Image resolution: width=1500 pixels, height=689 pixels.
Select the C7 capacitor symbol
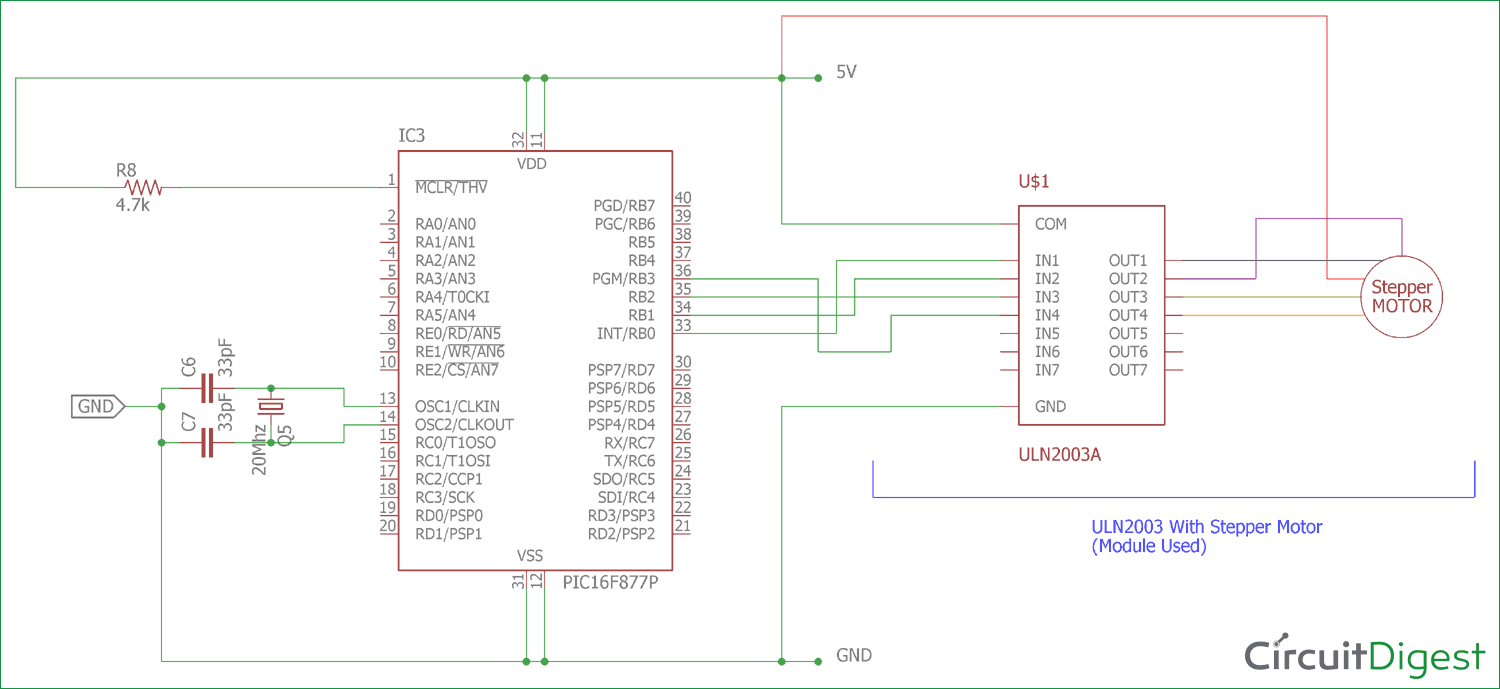(x=207, y=440)
